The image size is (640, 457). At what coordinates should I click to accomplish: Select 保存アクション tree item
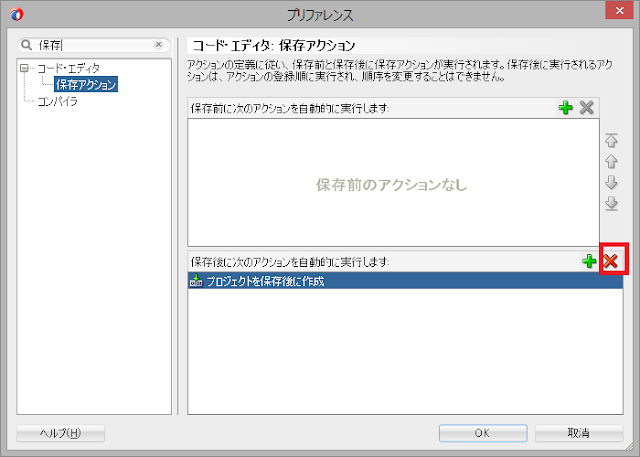[86, 84]
